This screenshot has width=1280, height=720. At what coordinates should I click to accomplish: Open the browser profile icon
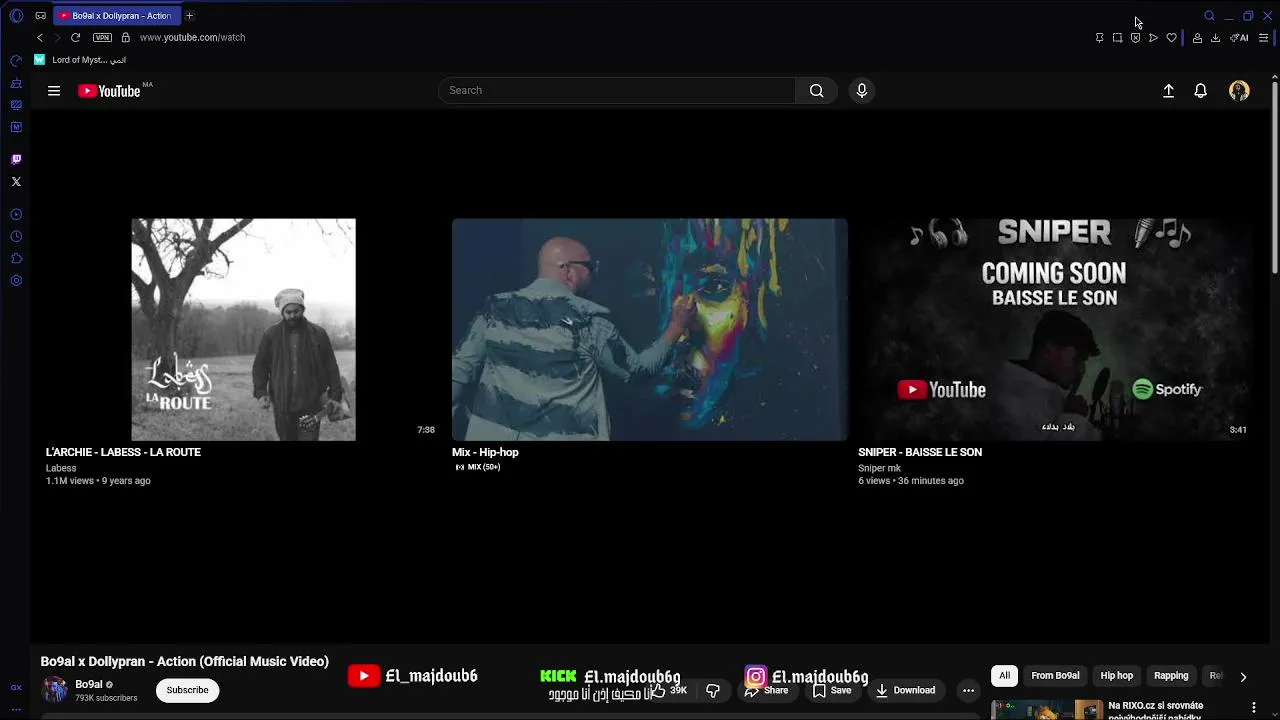1197,38
